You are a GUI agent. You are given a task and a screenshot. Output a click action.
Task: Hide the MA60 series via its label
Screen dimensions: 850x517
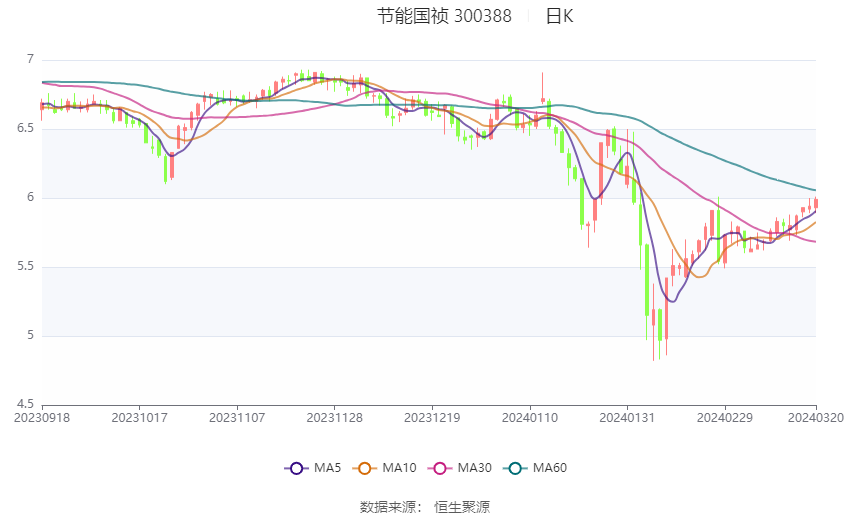tap(550, 468)
